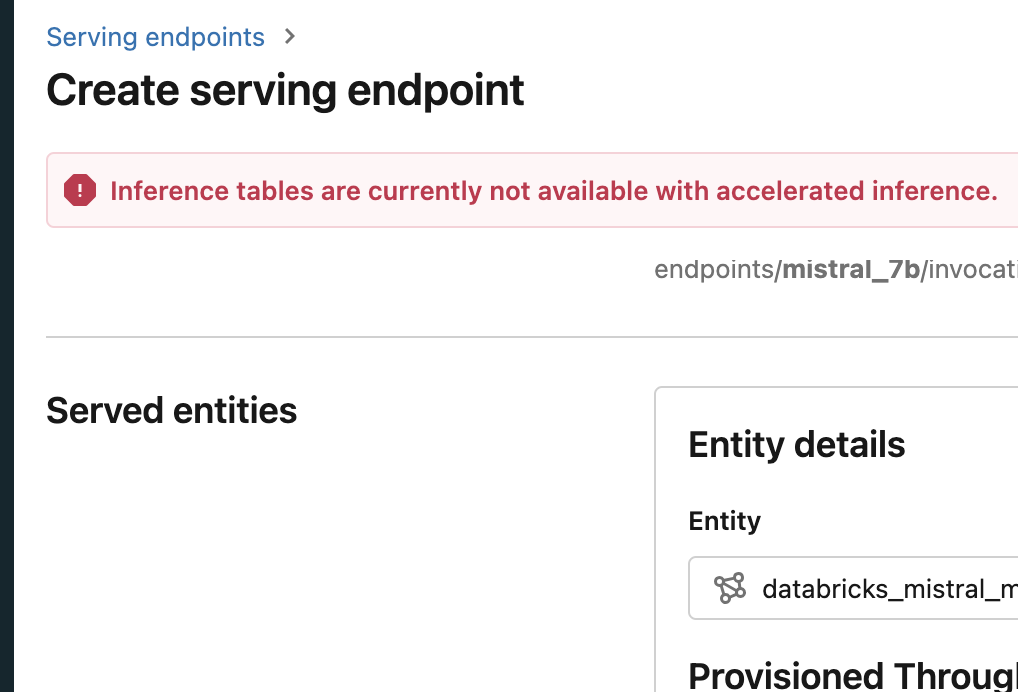Click the registered model icon beside databricks_mistral_m
The image size is (1018, 692).
pyautogui.click(x=730, y=588)
